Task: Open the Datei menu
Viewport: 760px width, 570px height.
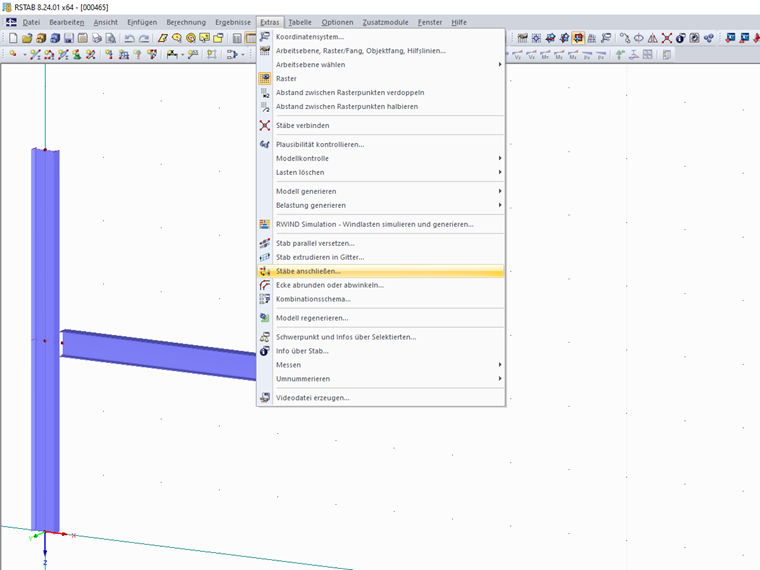Action: click(x=31, y=22)
